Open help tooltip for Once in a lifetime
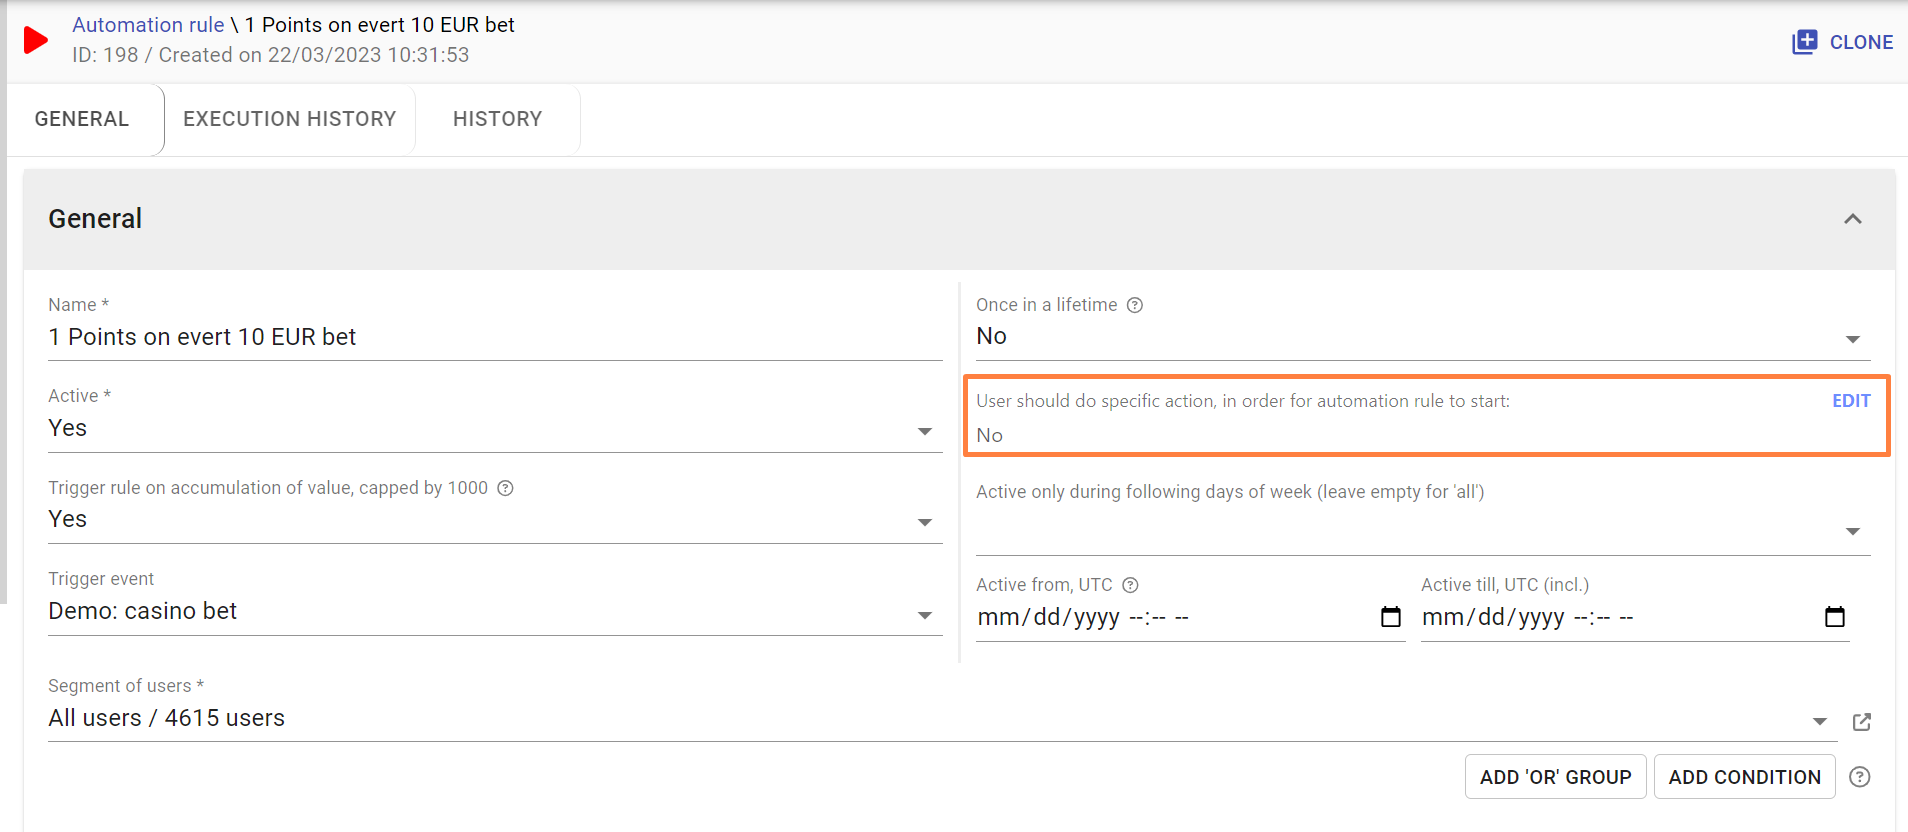The height and width of the screenshot is (832, 1908). coord(1135,305)
